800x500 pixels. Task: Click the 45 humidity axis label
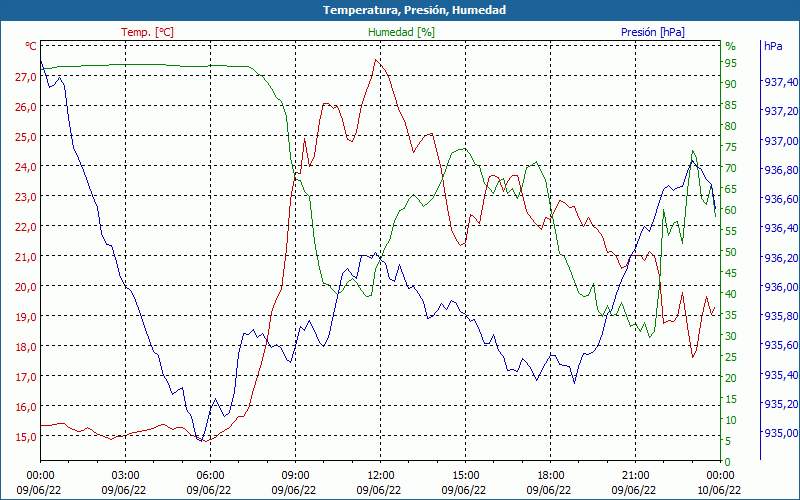(x=731, y=273)
